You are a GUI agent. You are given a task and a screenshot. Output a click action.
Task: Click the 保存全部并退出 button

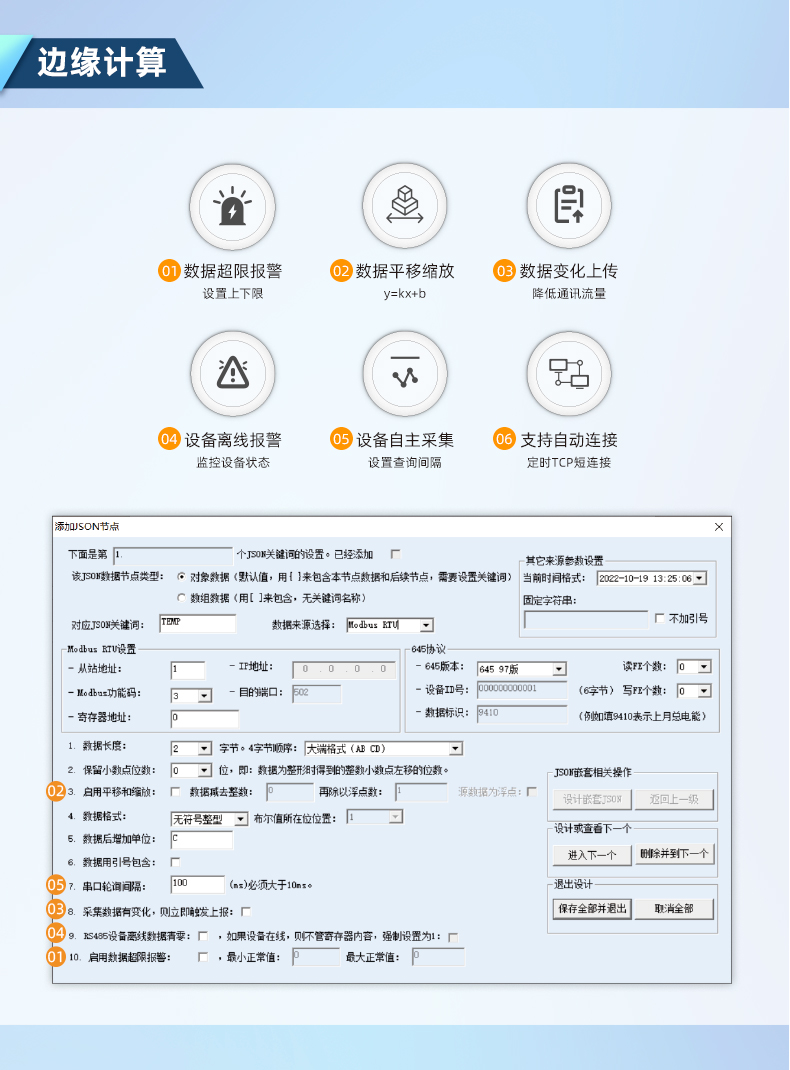tap(592, 909)
